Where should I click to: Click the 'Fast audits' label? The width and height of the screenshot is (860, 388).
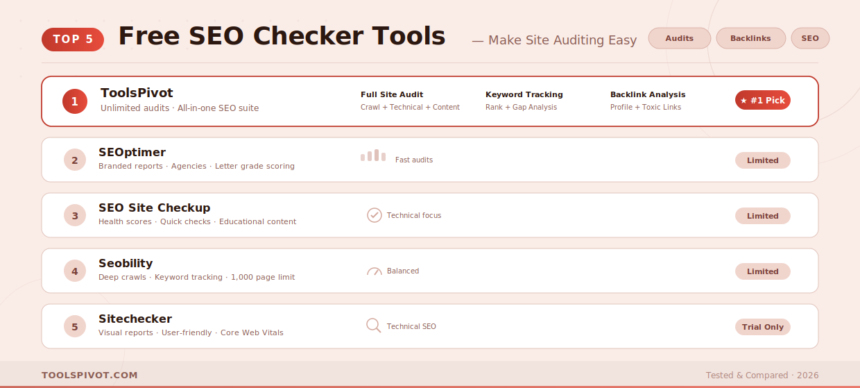(x=414, y=160)
